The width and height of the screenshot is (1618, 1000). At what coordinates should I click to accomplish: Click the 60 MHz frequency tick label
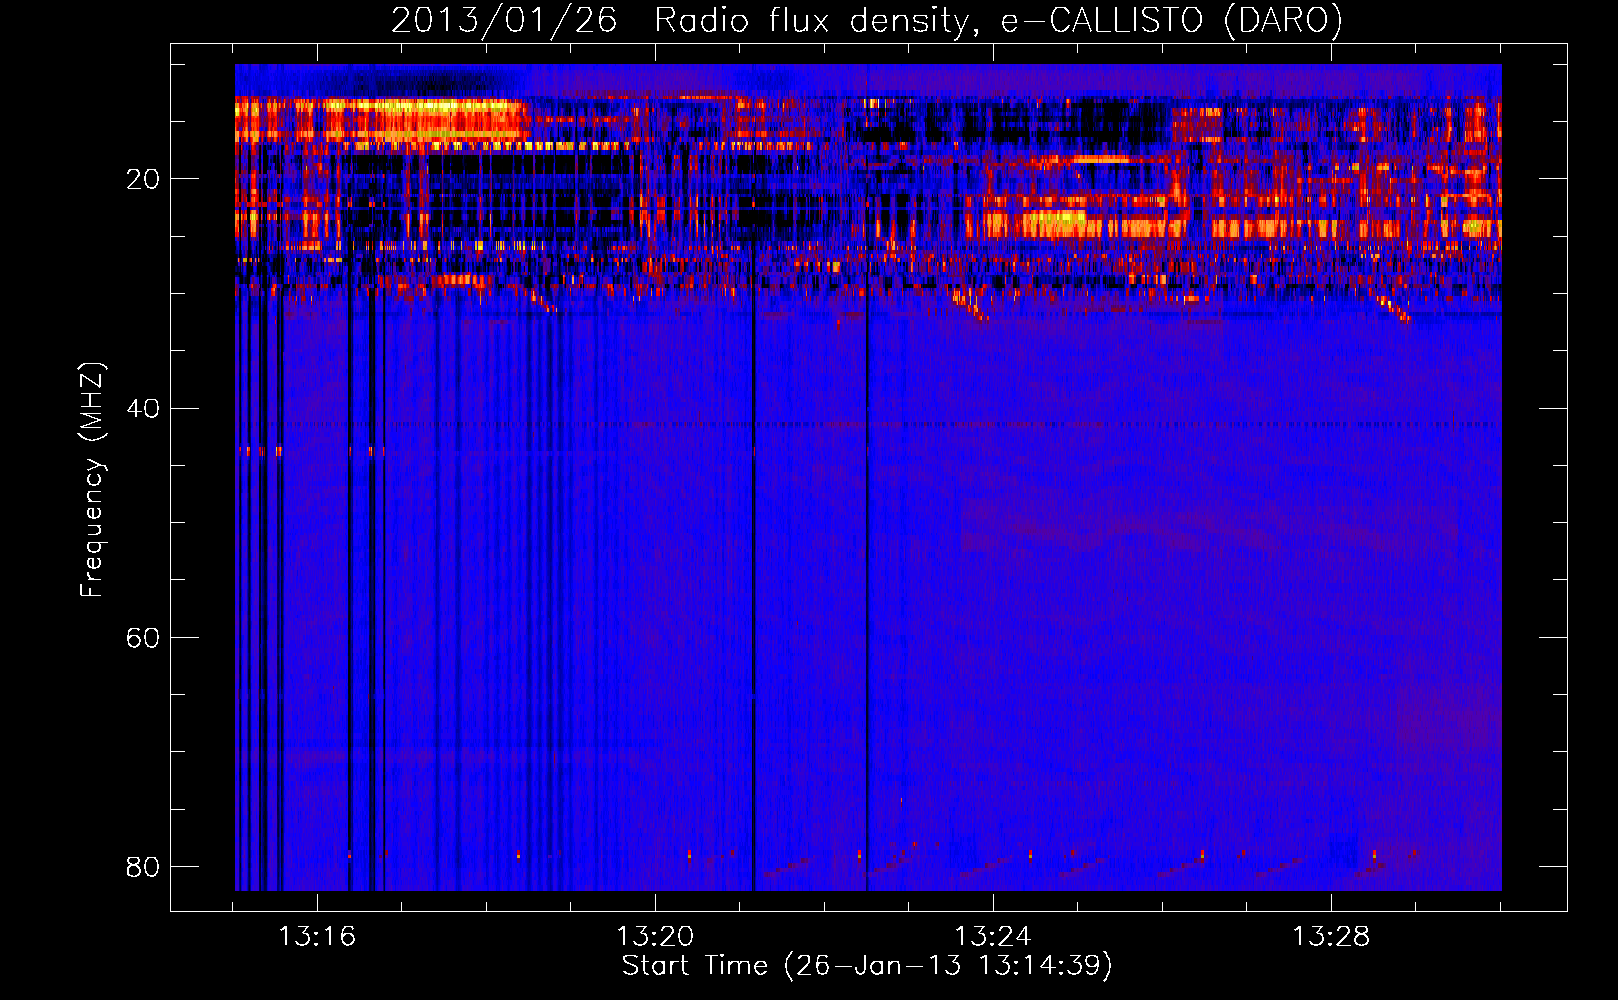pyautogui.click(x=143, y=637)
